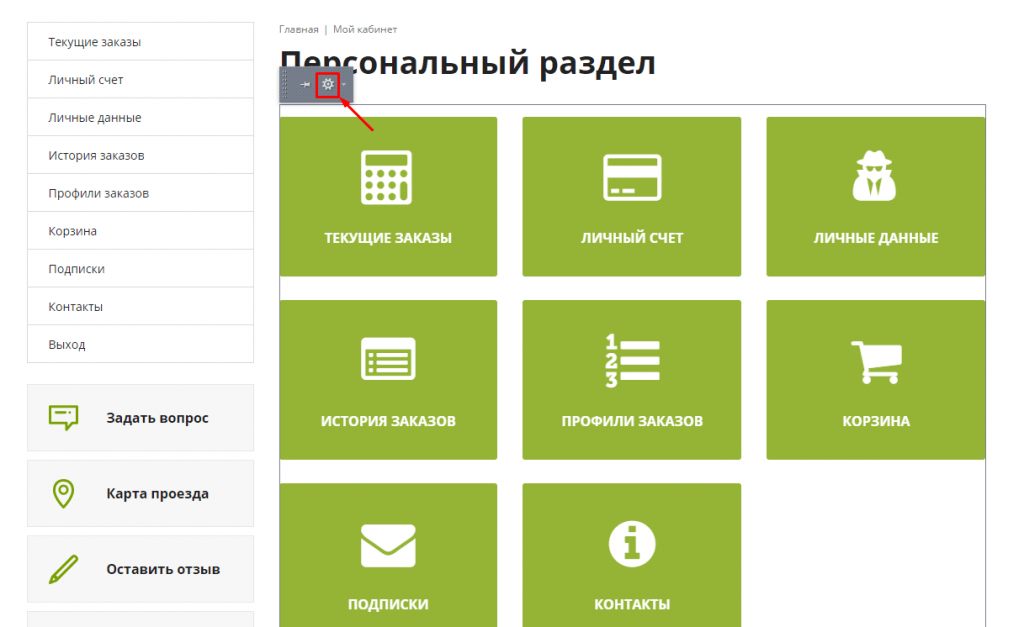Open the dropdown arrow beside the gear icon
The image size is (1024, 627).
tap(344, 84)
